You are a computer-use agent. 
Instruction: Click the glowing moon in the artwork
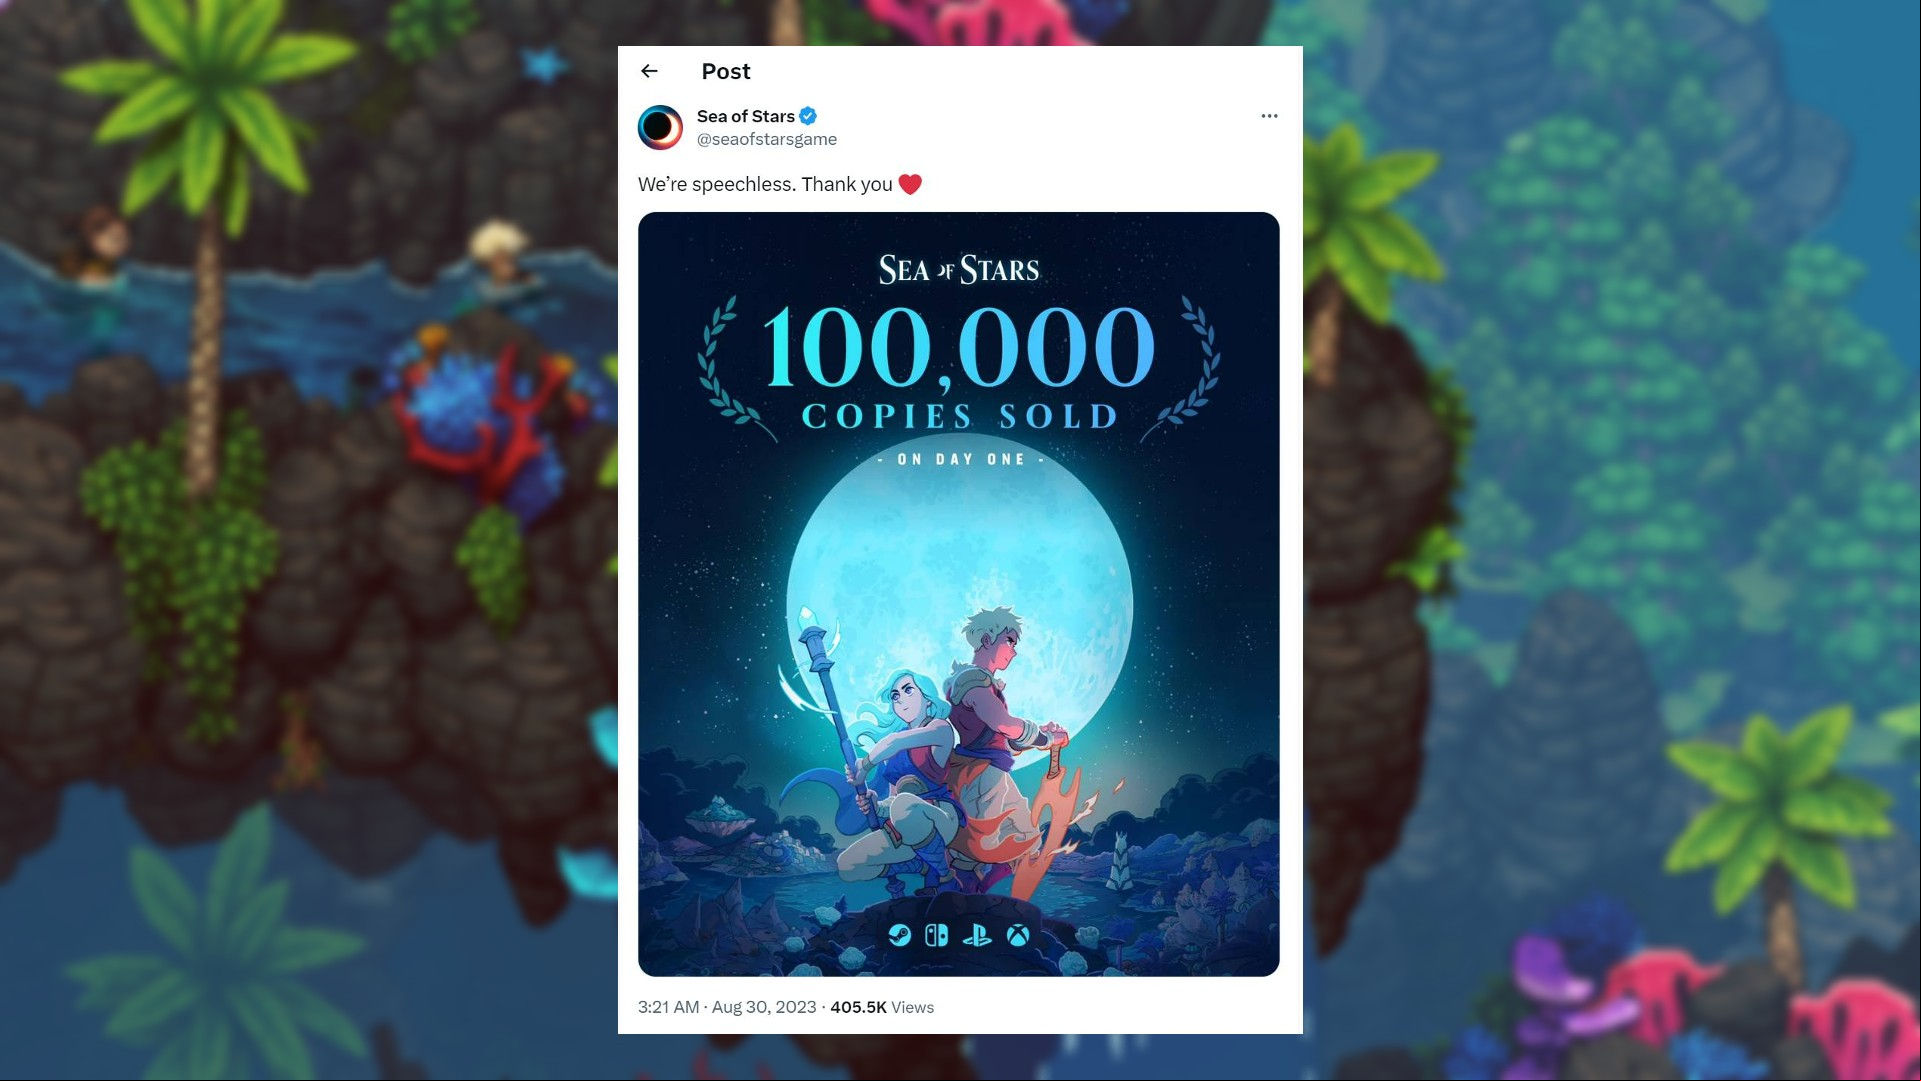[x=959, y=600]
